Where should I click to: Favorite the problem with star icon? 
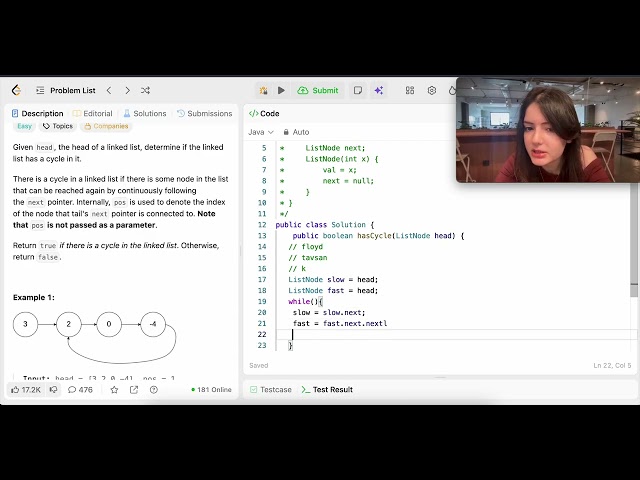click(x=114, y=390)
